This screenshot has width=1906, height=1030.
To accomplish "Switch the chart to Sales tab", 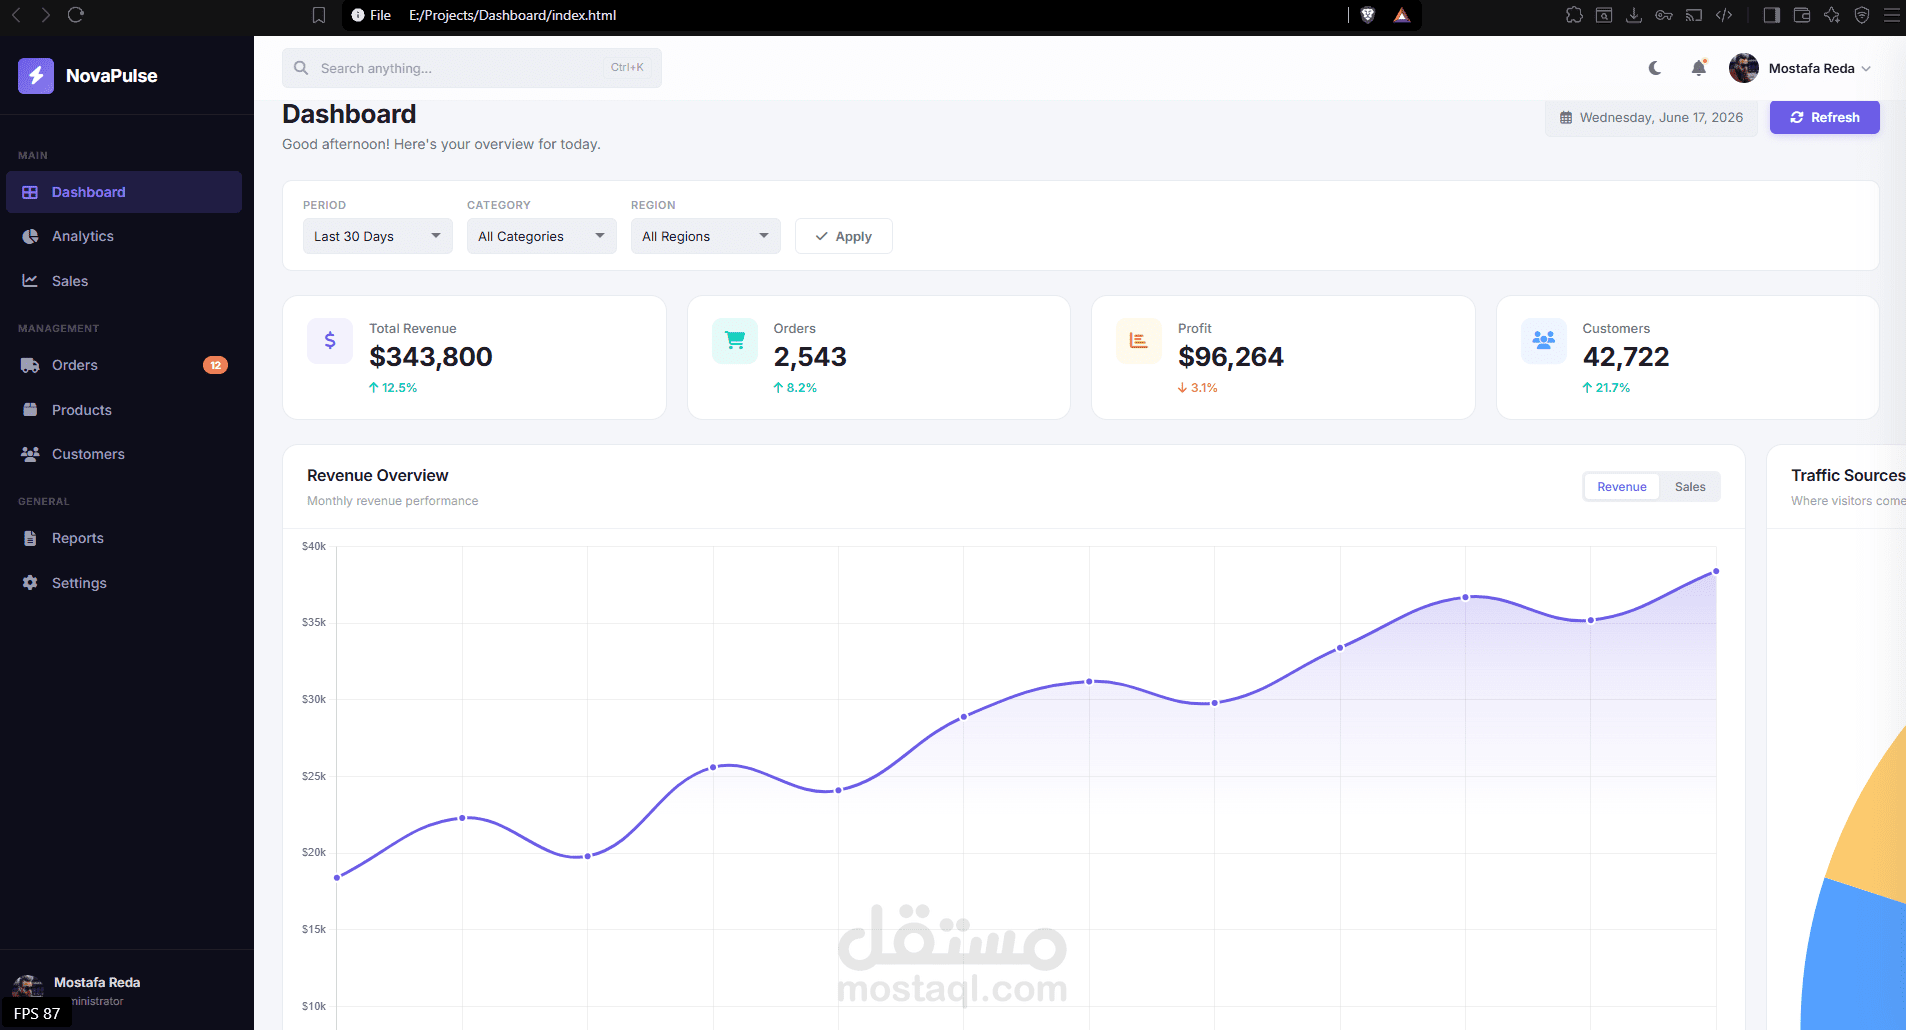I will tap(1690, 487).
